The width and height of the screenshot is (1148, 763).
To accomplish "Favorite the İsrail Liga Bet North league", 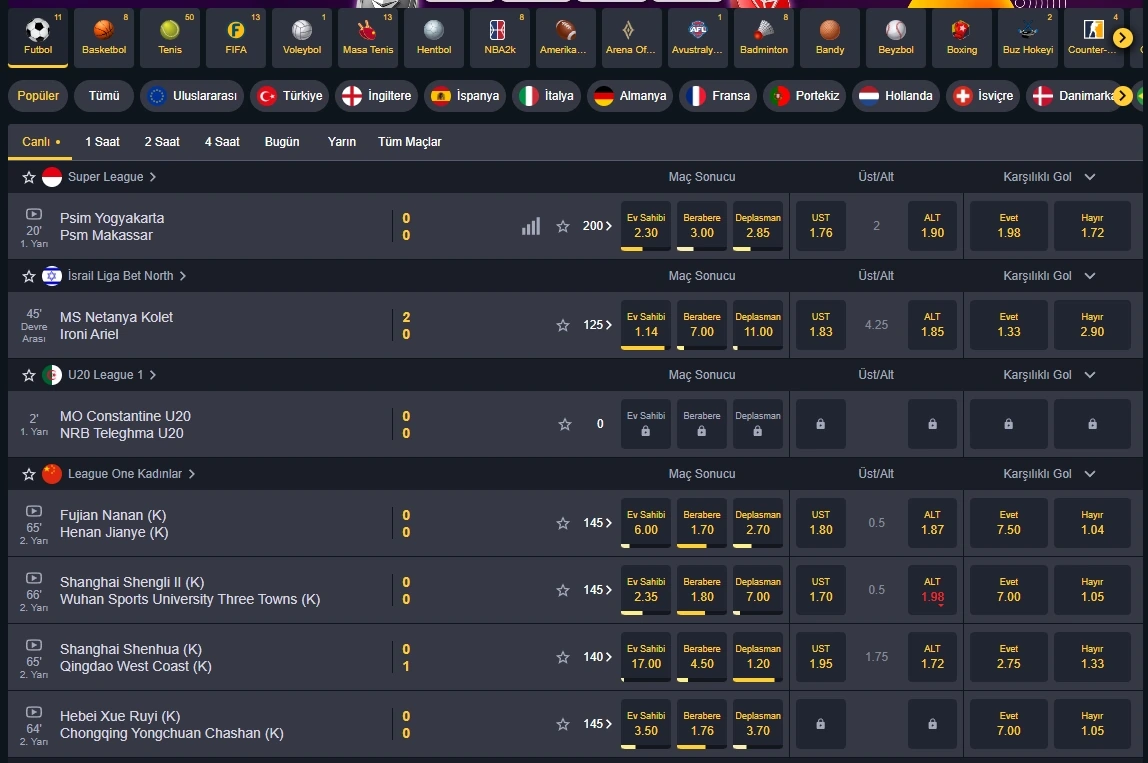I will 29,276.
